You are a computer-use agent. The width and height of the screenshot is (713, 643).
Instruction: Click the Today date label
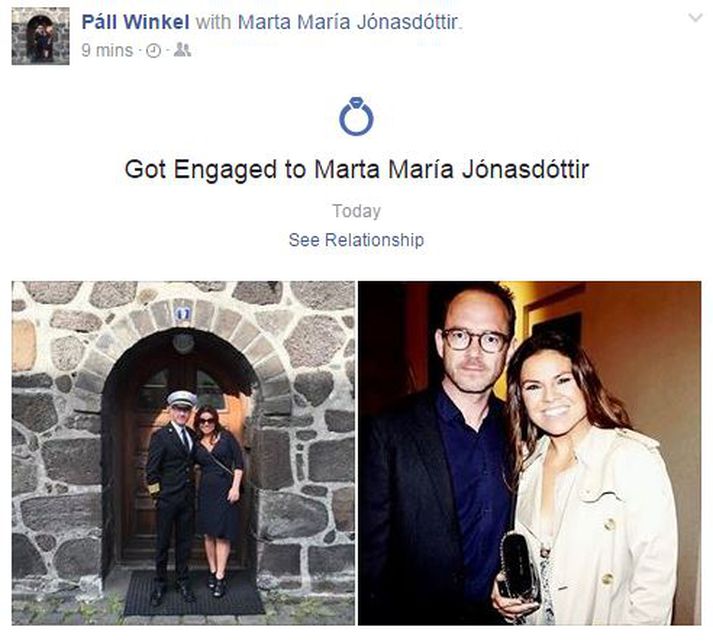tap(356, 211)
